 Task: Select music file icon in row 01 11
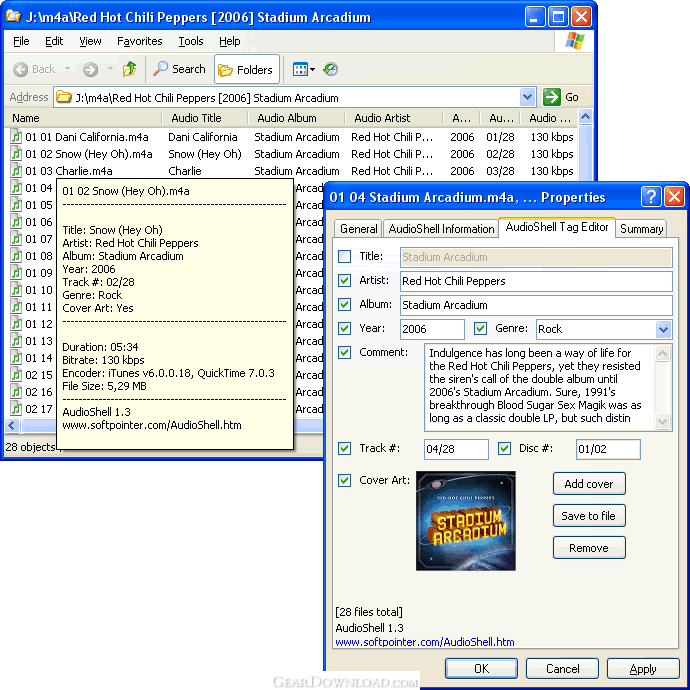point(16,307)
